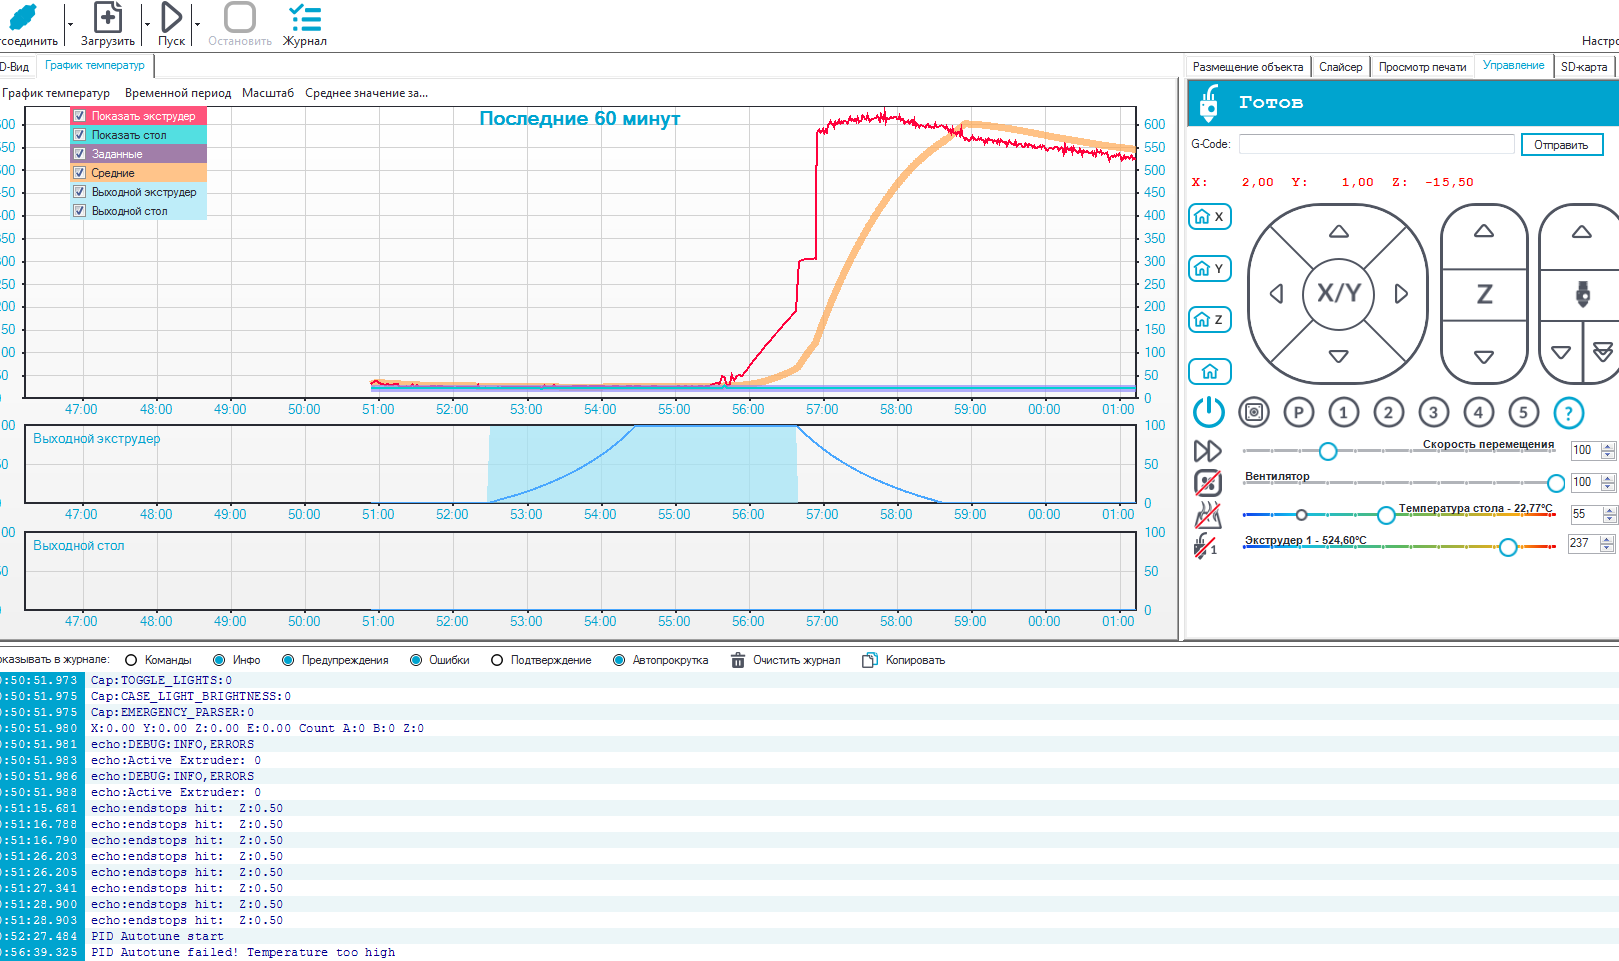1619x961 pixels.
Task: Click the home all axes icon
Action: click(1209, 372)
